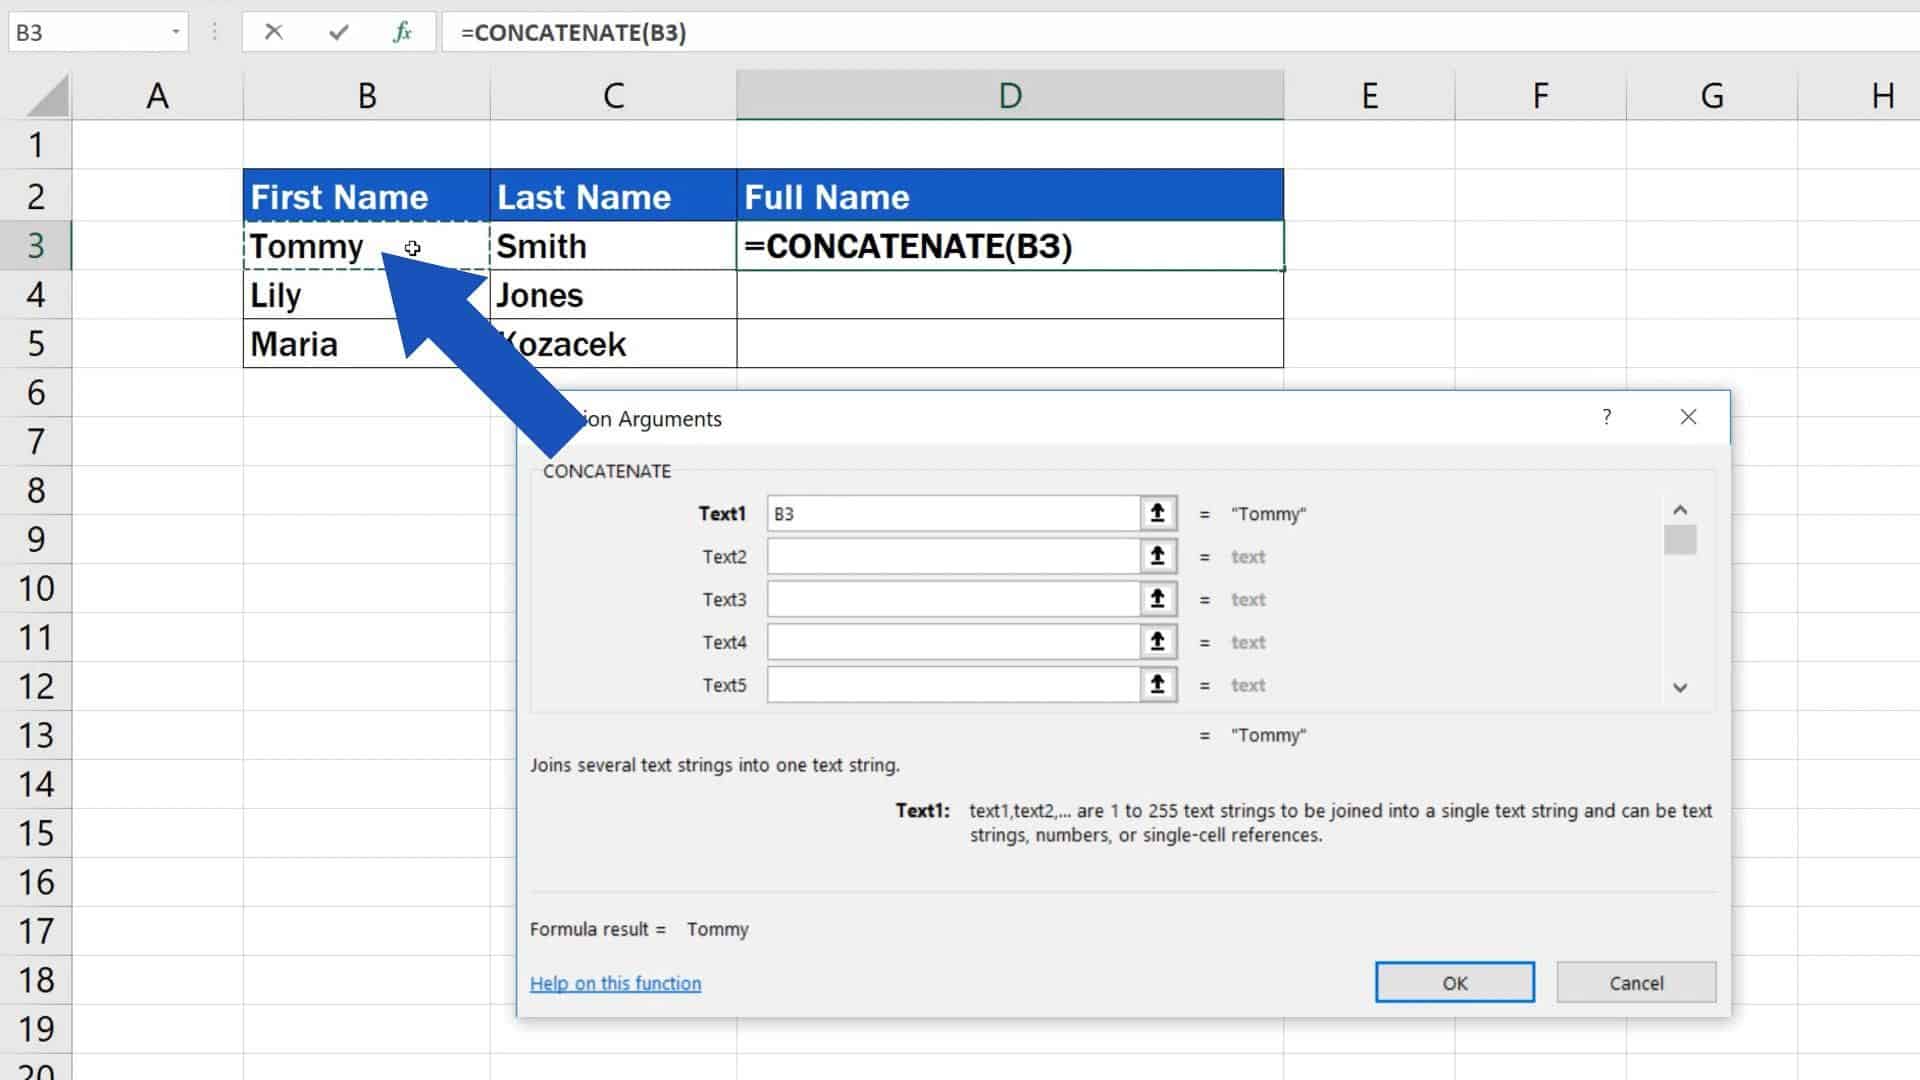Click the up chevron on the arguments scrollbar
This screenshot has height=1080, width=1920.
(1680, 510)
